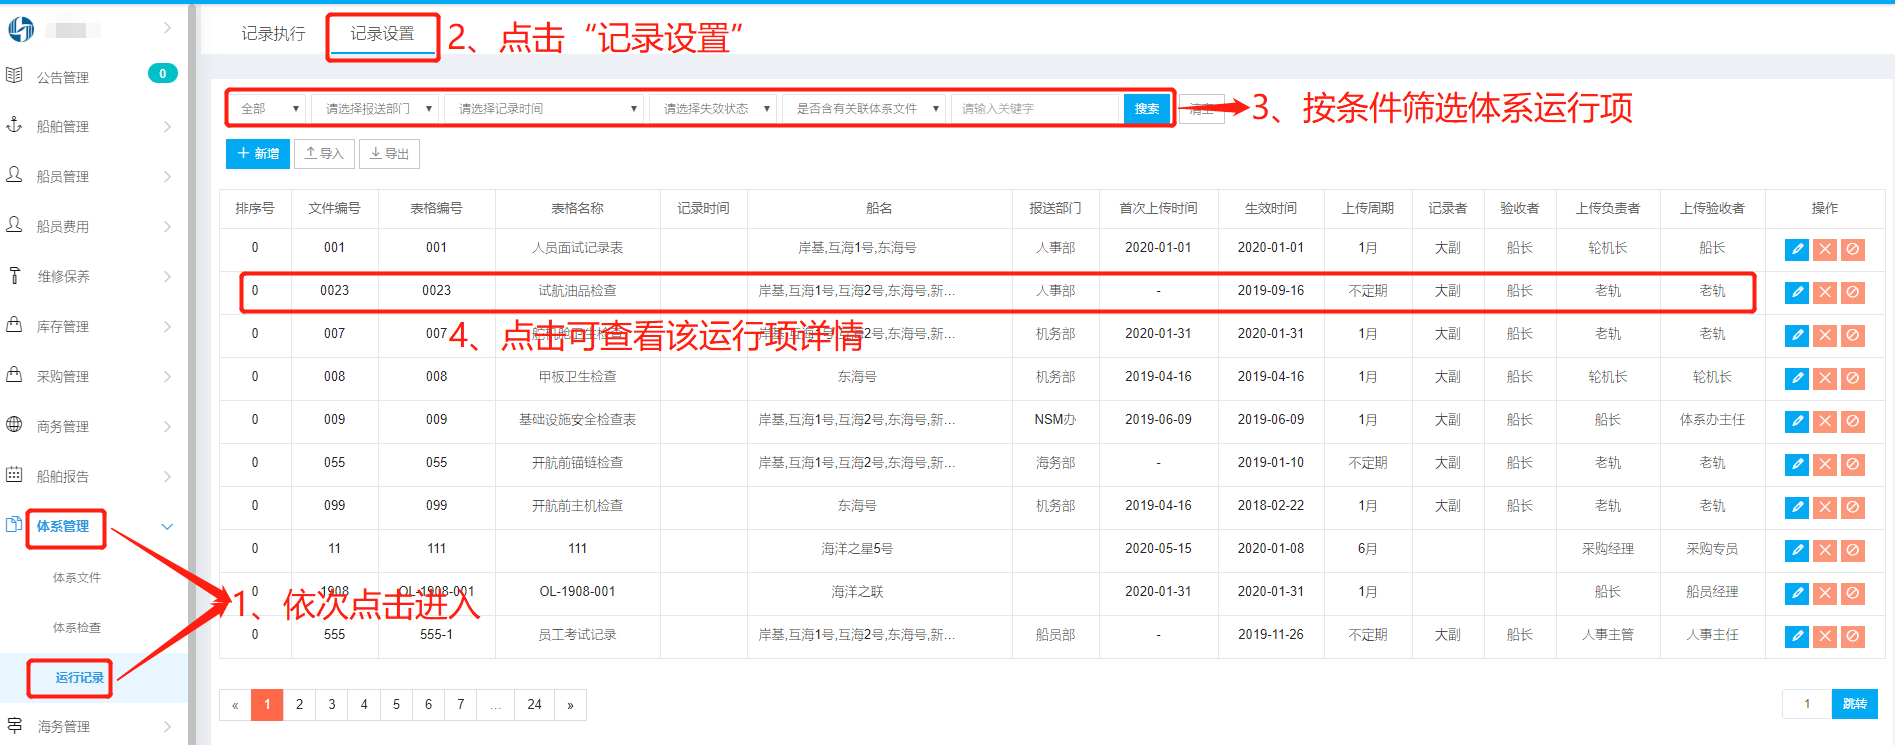Screen dimensions: 1895x745
Task: Focus the page number jump input
Action: click(x=1807, y=704)
